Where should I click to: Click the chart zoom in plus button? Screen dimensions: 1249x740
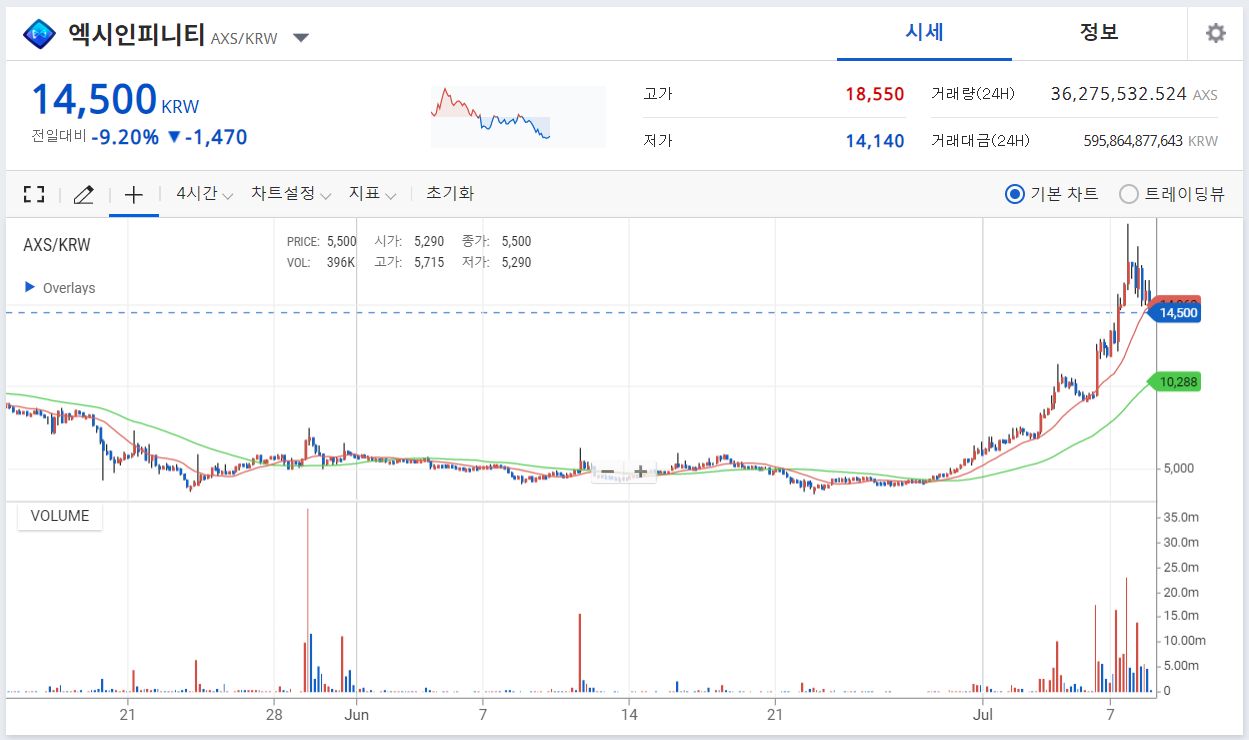(640, 471)
